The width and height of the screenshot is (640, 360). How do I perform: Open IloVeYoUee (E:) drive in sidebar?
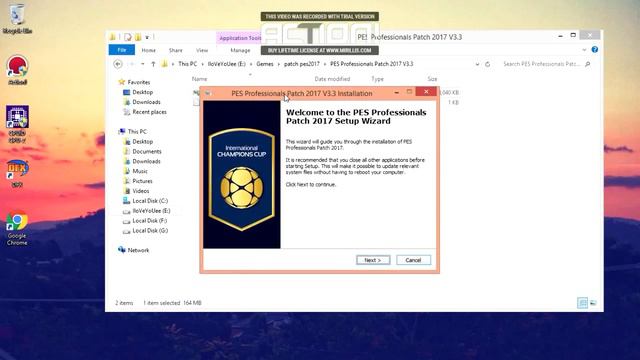[x=151, y=211]
